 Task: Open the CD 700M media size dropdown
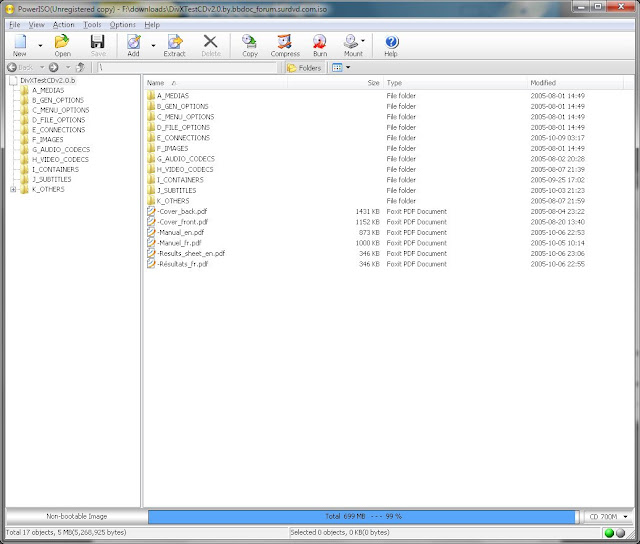[608, 517]
